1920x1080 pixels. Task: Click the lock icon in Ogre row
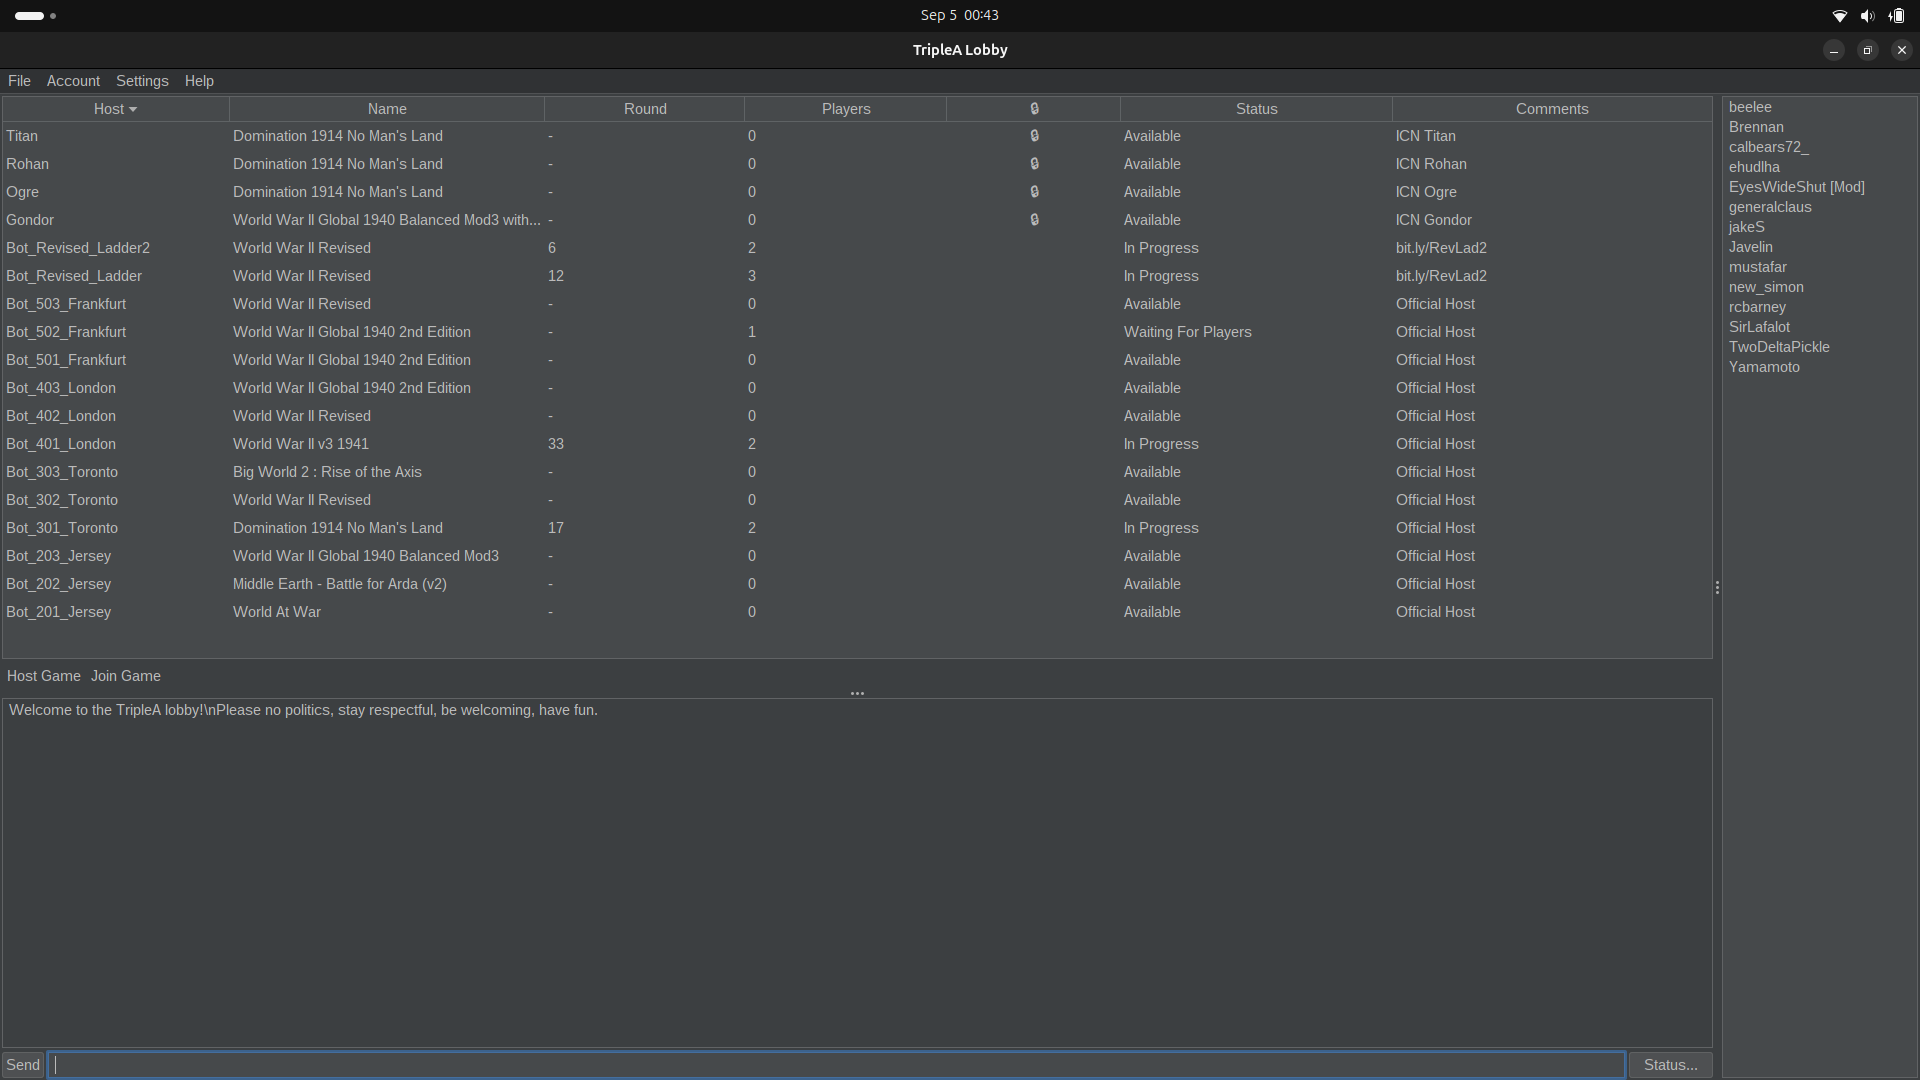coord(1034,192)
